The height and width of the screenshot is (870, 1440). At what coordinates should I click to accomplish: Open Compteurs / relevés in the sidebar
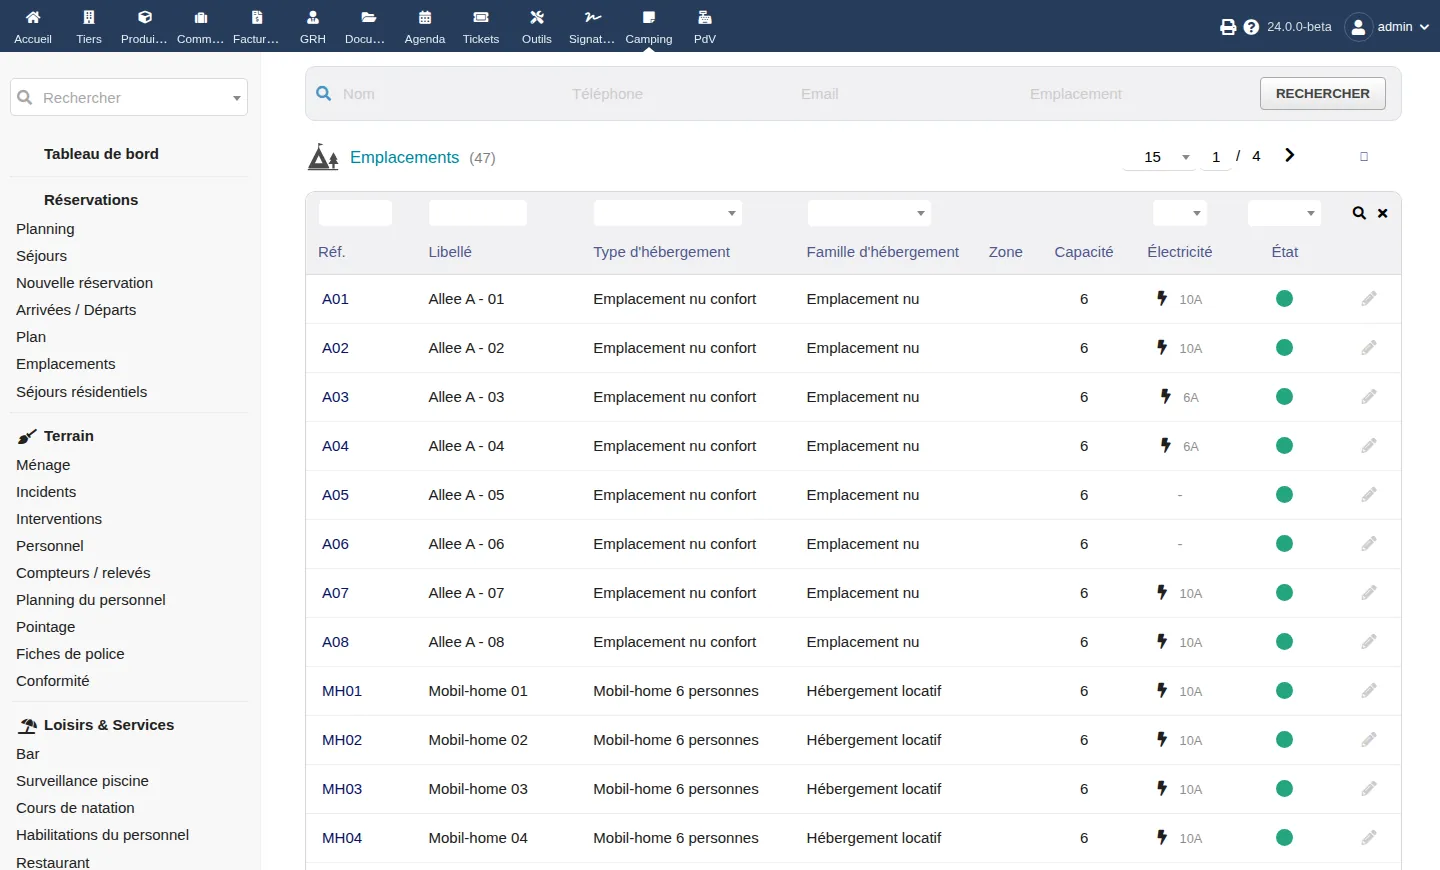[83, 573]
